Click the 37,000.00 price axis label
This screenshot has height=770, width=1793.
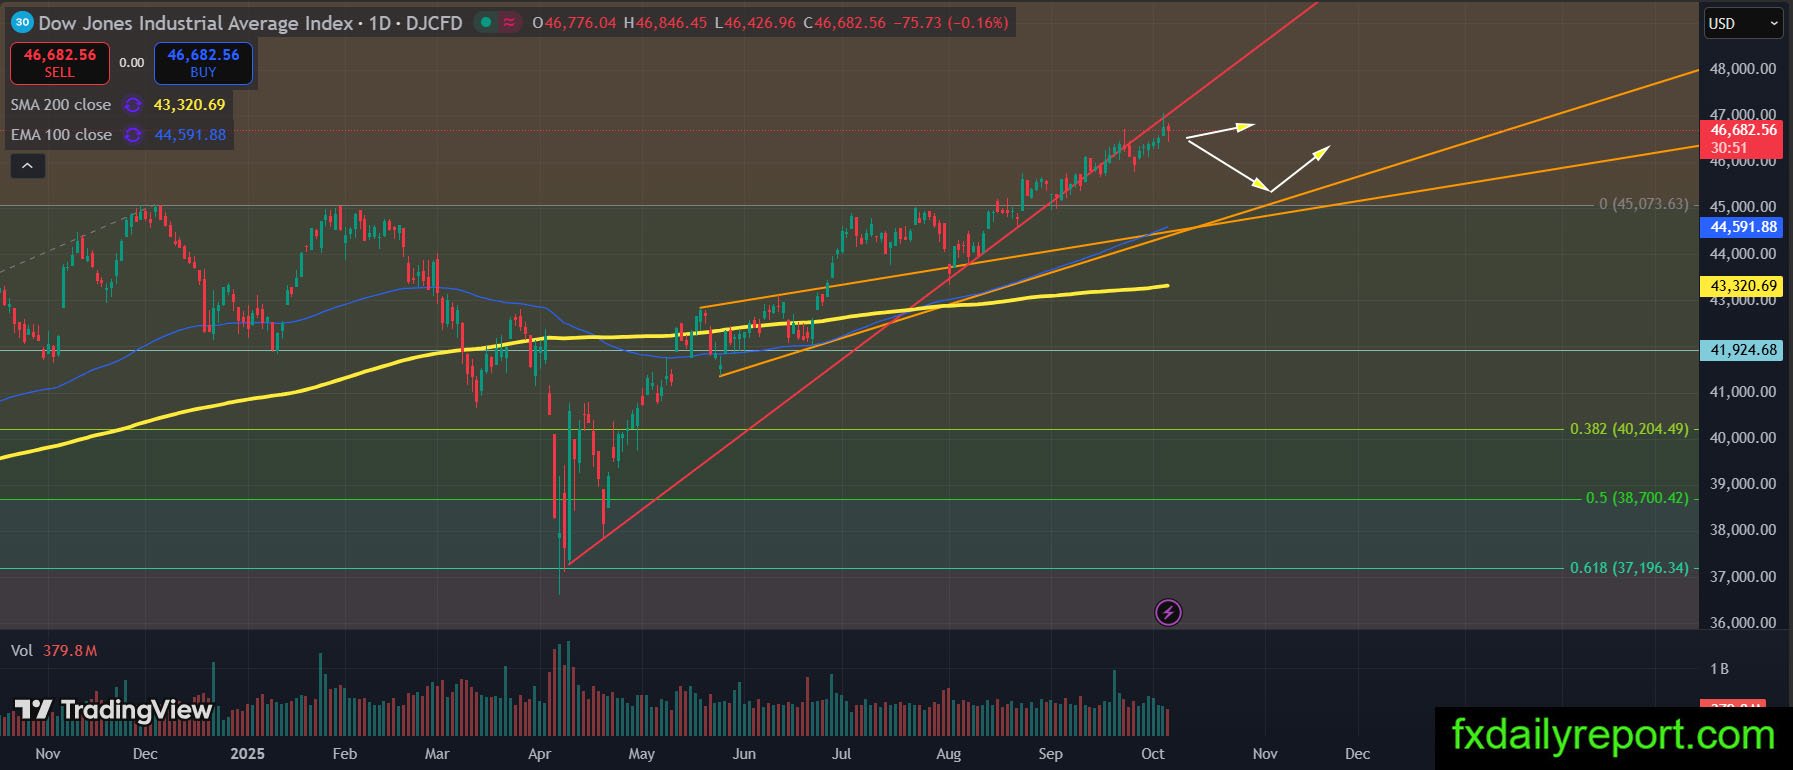pyautogui.click(x=1743, y=577)
